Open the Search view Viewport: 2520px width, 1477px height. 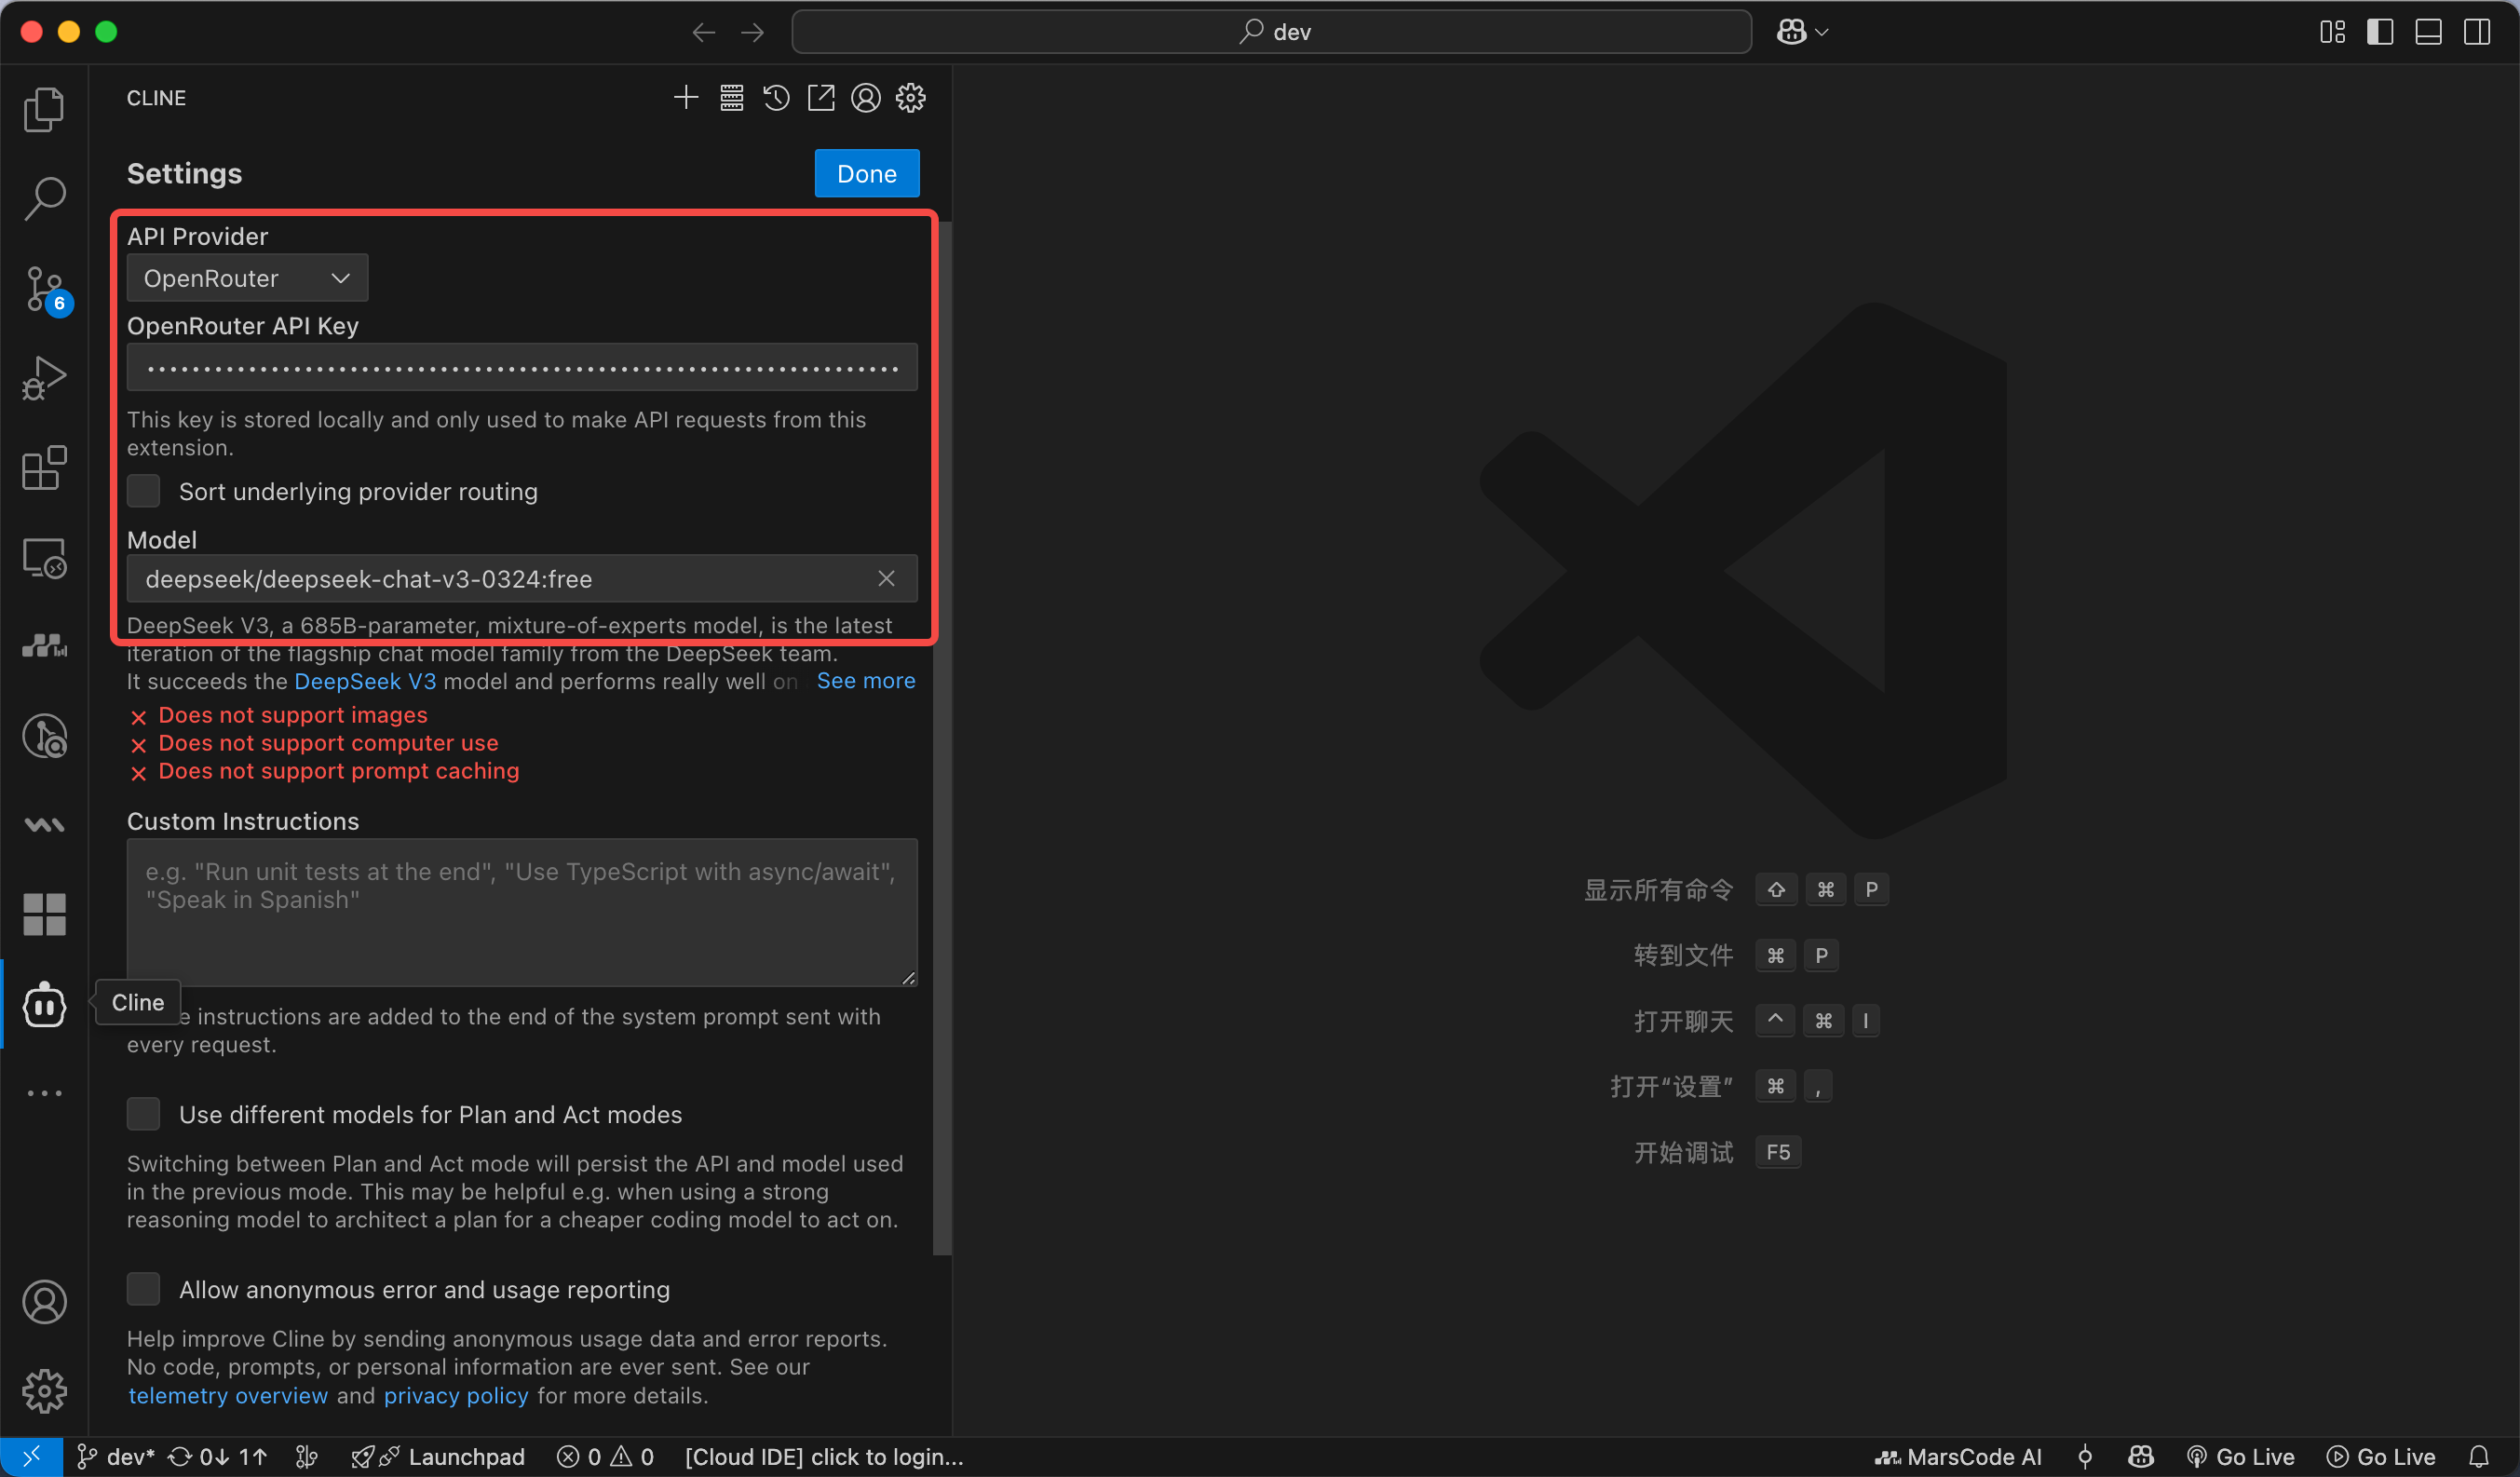coord(44,199)
